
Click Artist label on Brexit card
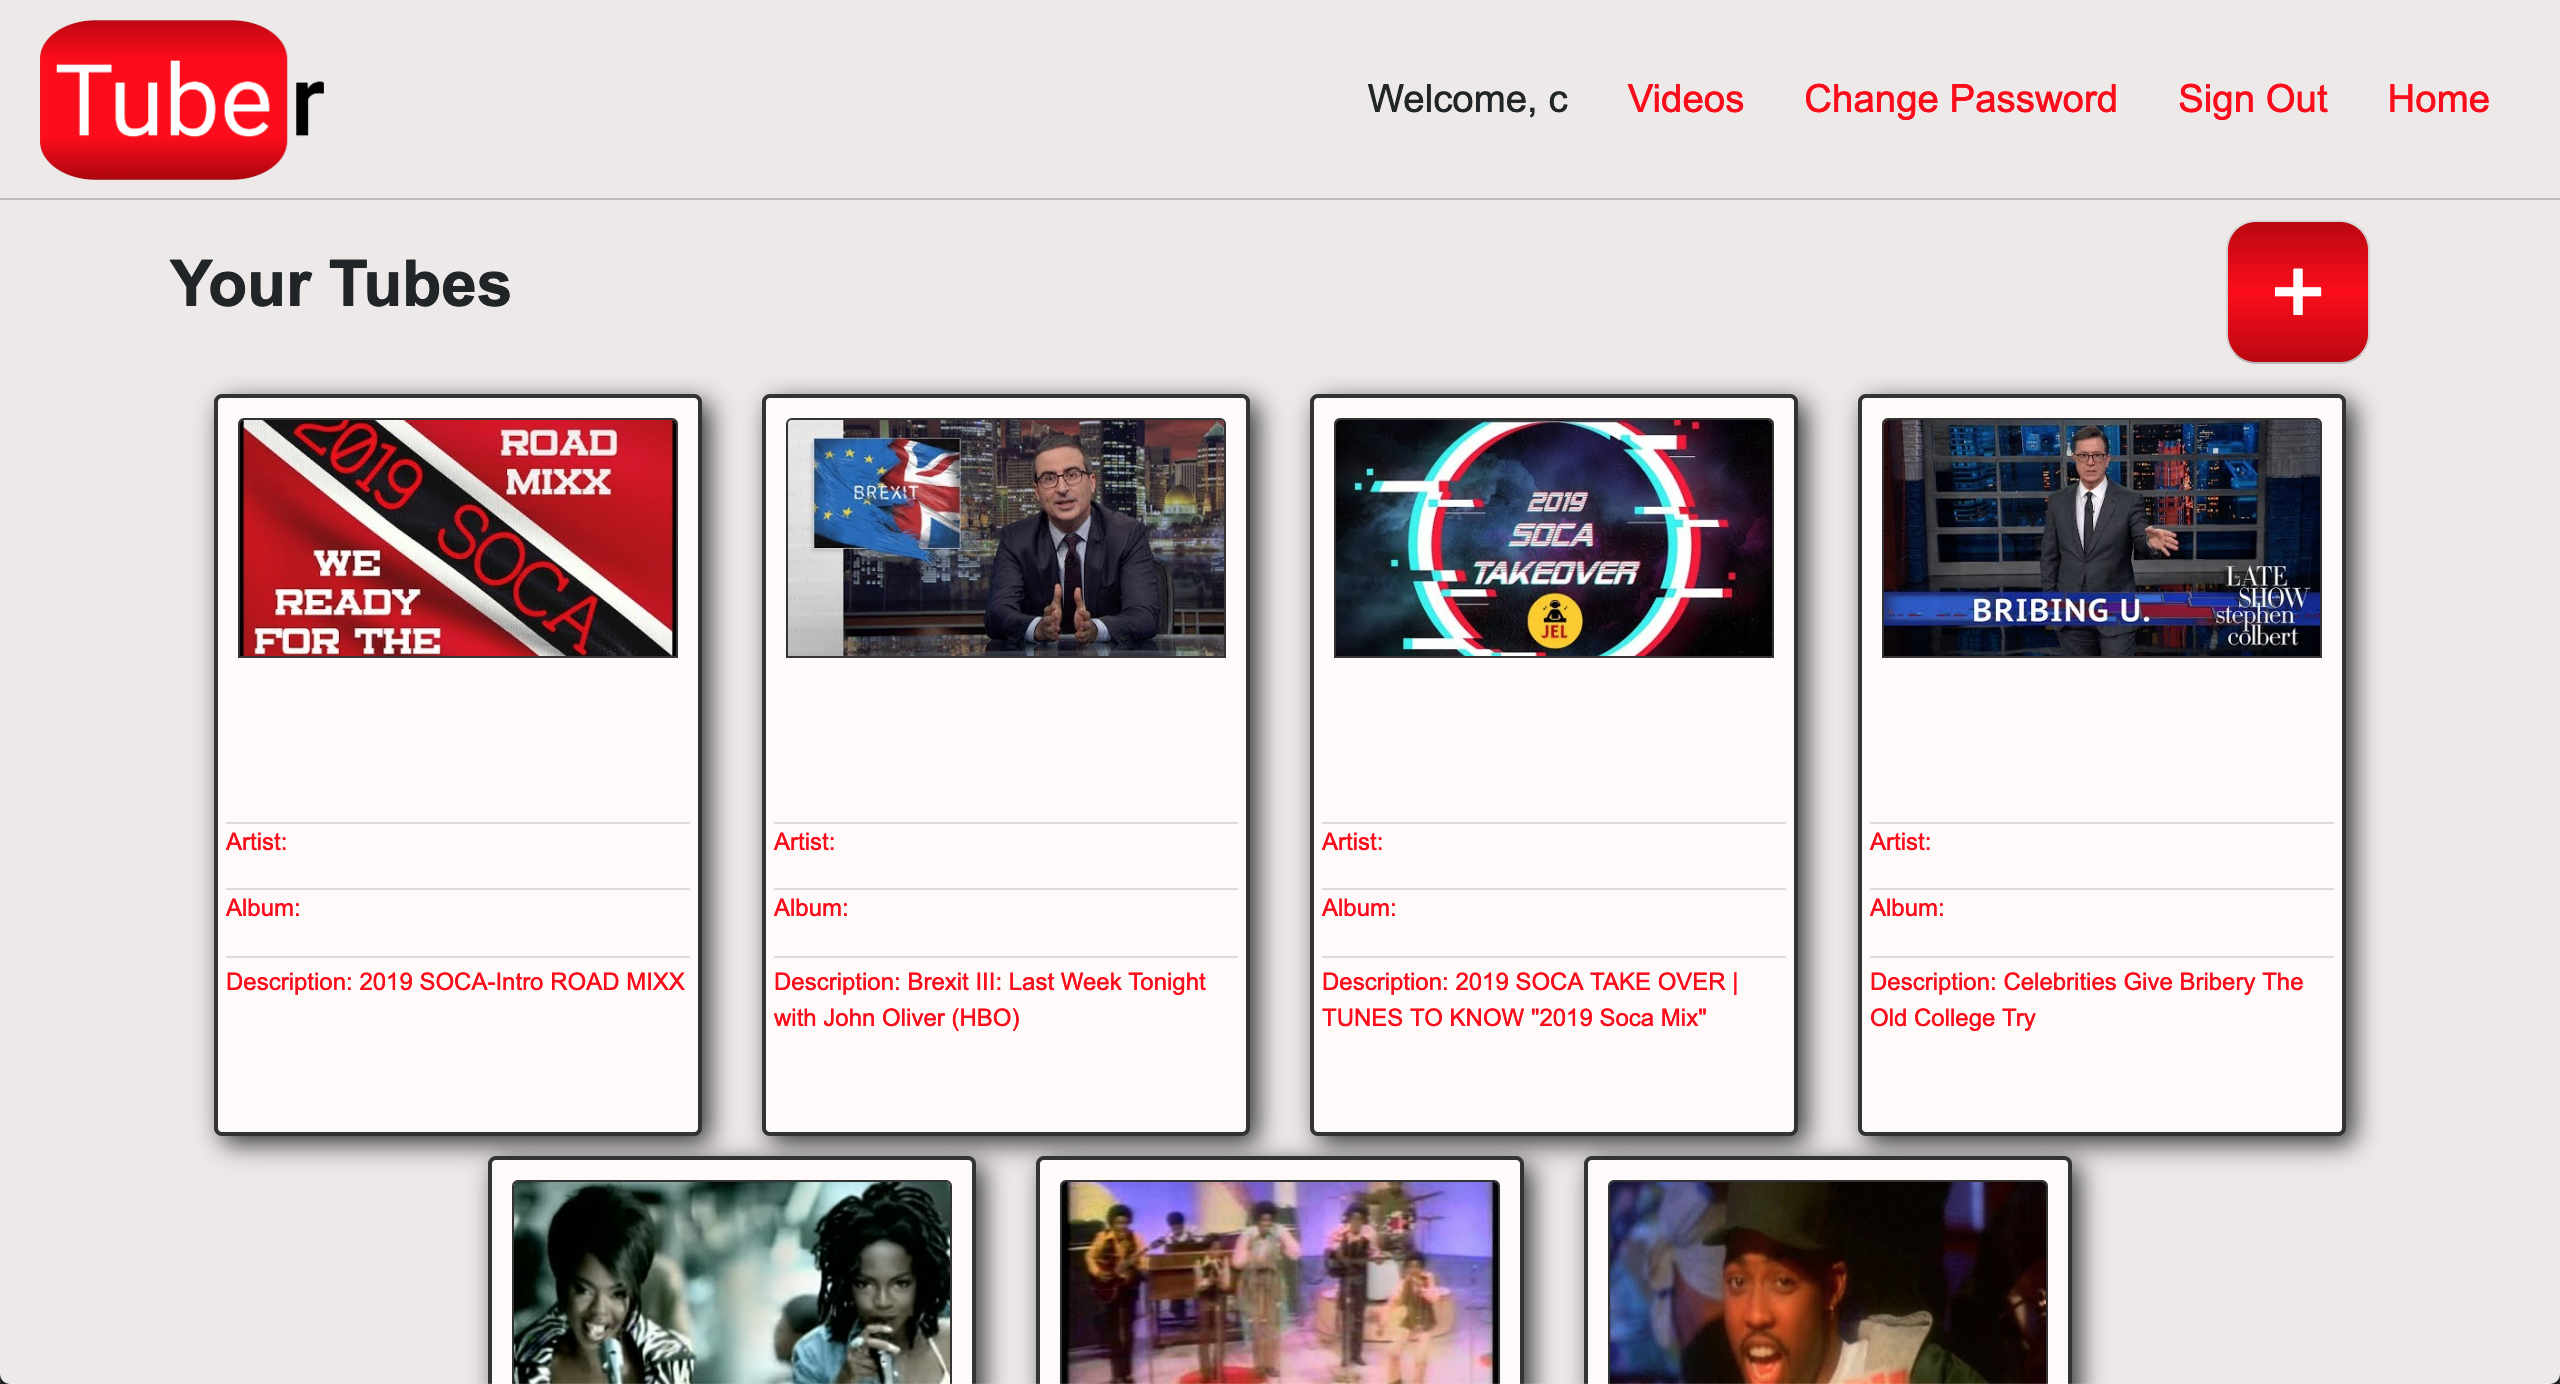tap(804, 842)
